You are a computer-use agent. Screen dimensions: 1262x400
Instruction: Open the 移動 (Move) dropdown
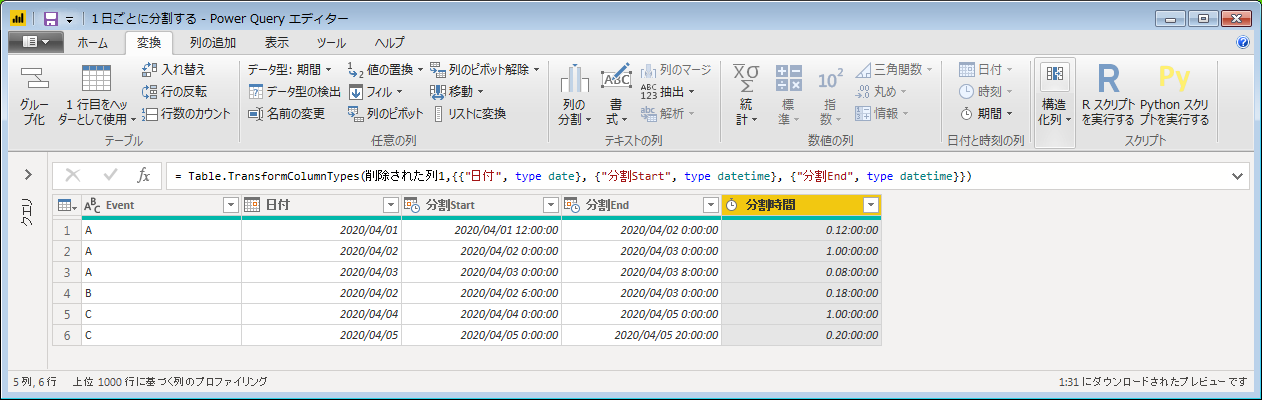[458, 92]
